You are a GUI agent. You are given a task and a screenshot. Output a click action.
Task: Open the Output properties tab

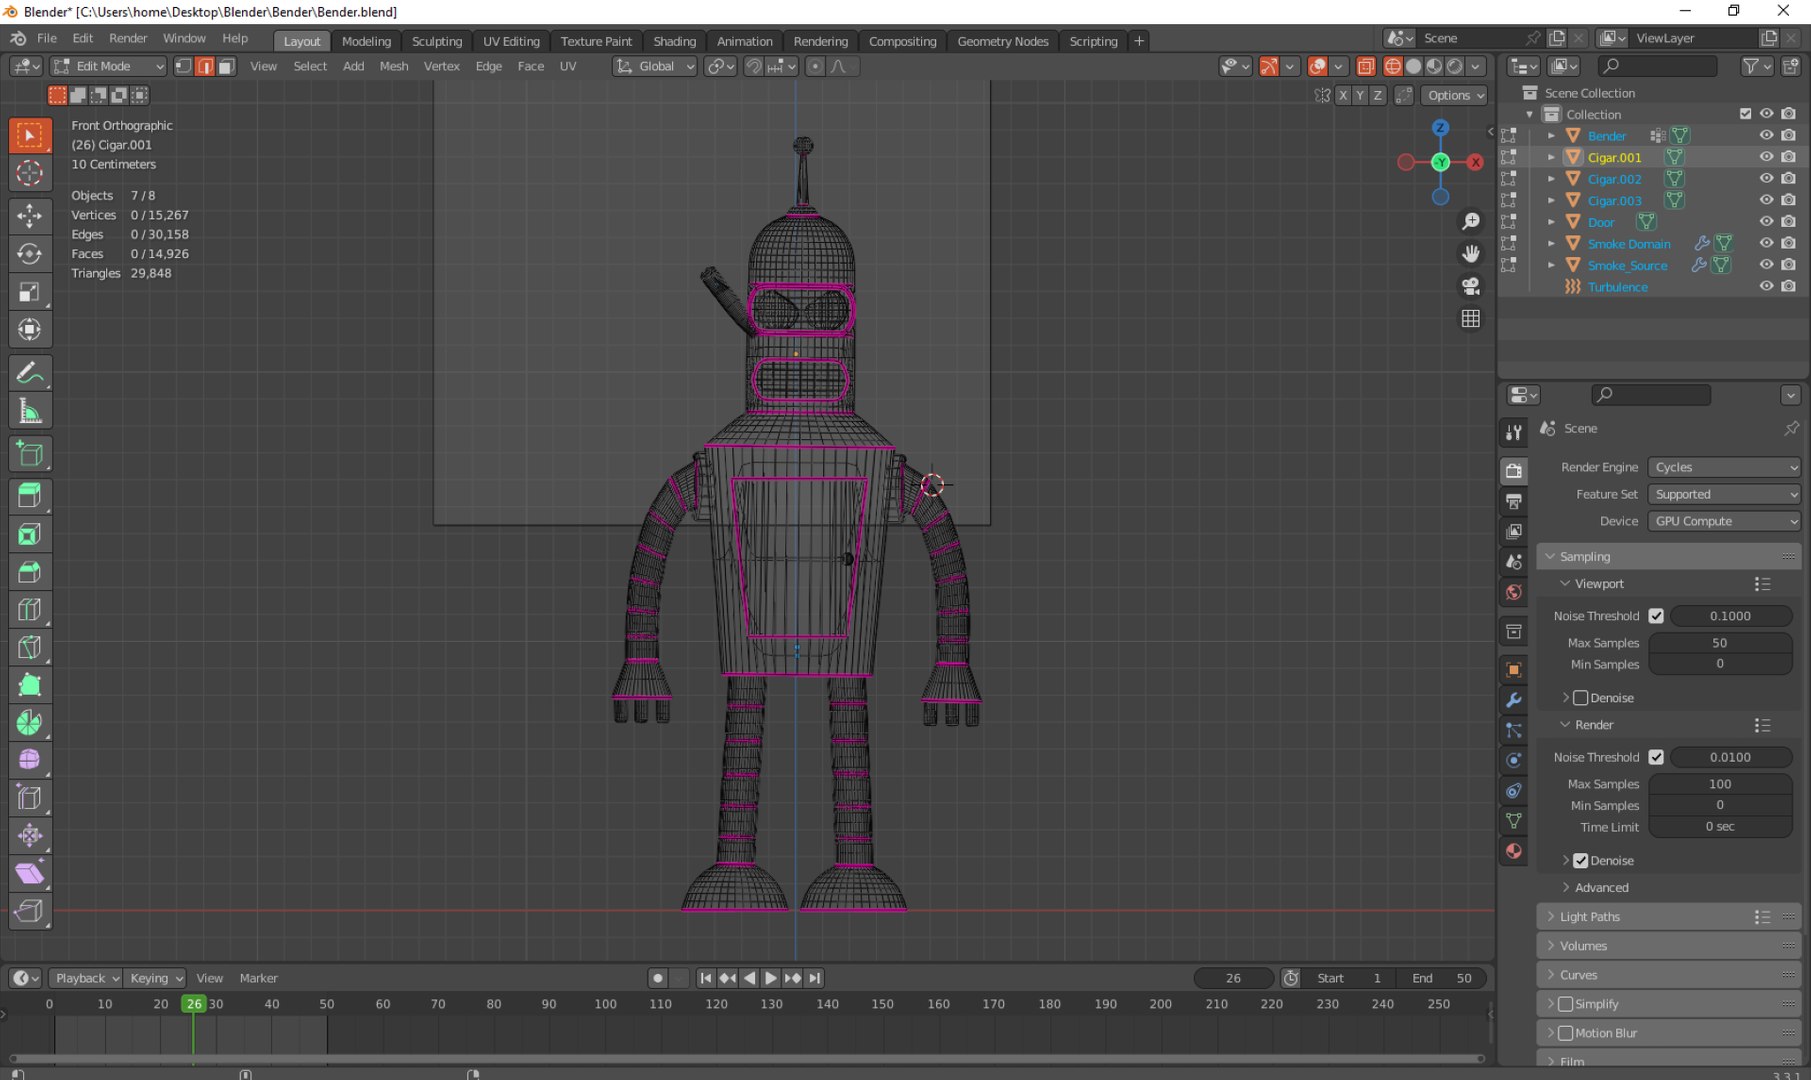[x=1514, y=501]
